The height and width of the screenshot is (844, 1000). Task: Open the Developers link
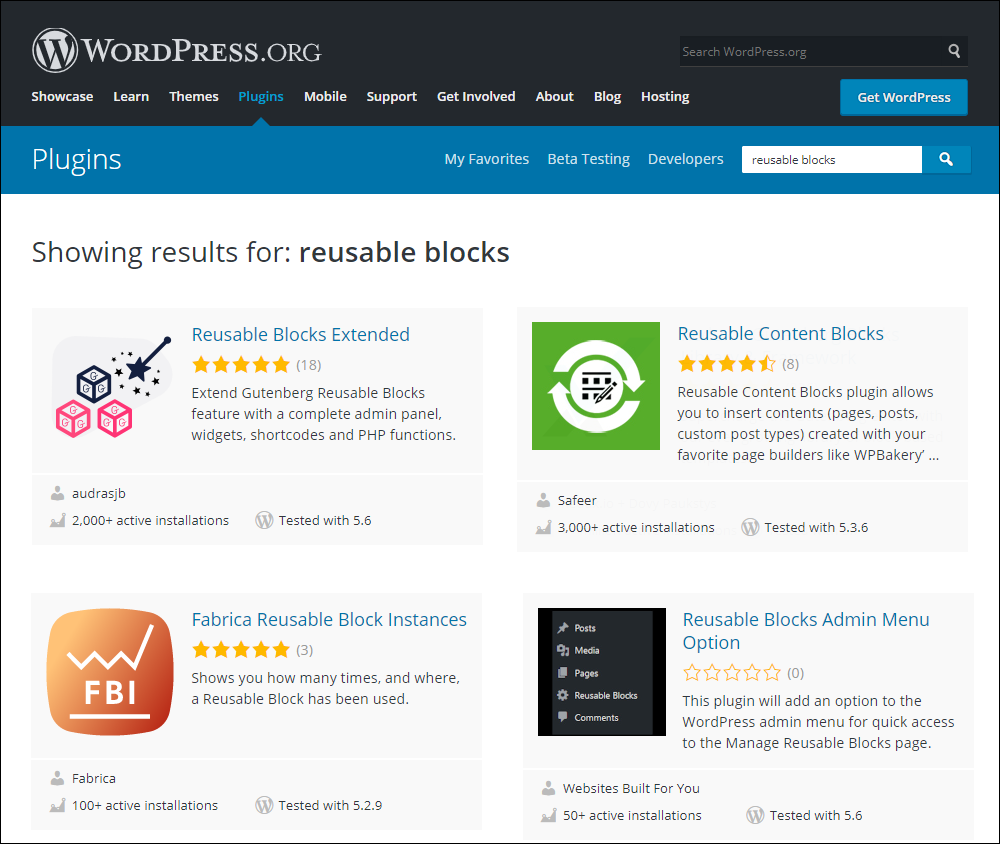[x=686, y=159]
